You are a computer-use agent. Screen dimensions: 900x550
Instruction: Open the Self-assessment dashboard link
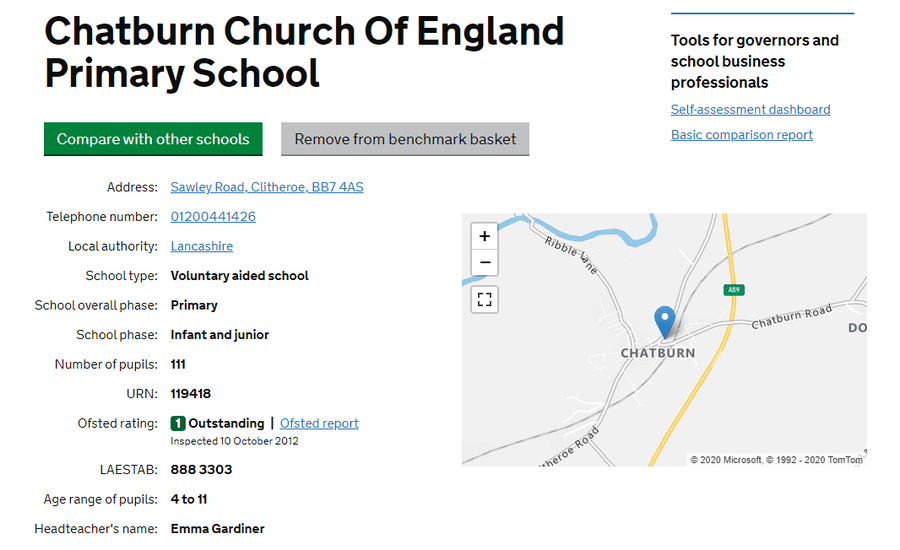pyautogui.click(x=750, y=110)
